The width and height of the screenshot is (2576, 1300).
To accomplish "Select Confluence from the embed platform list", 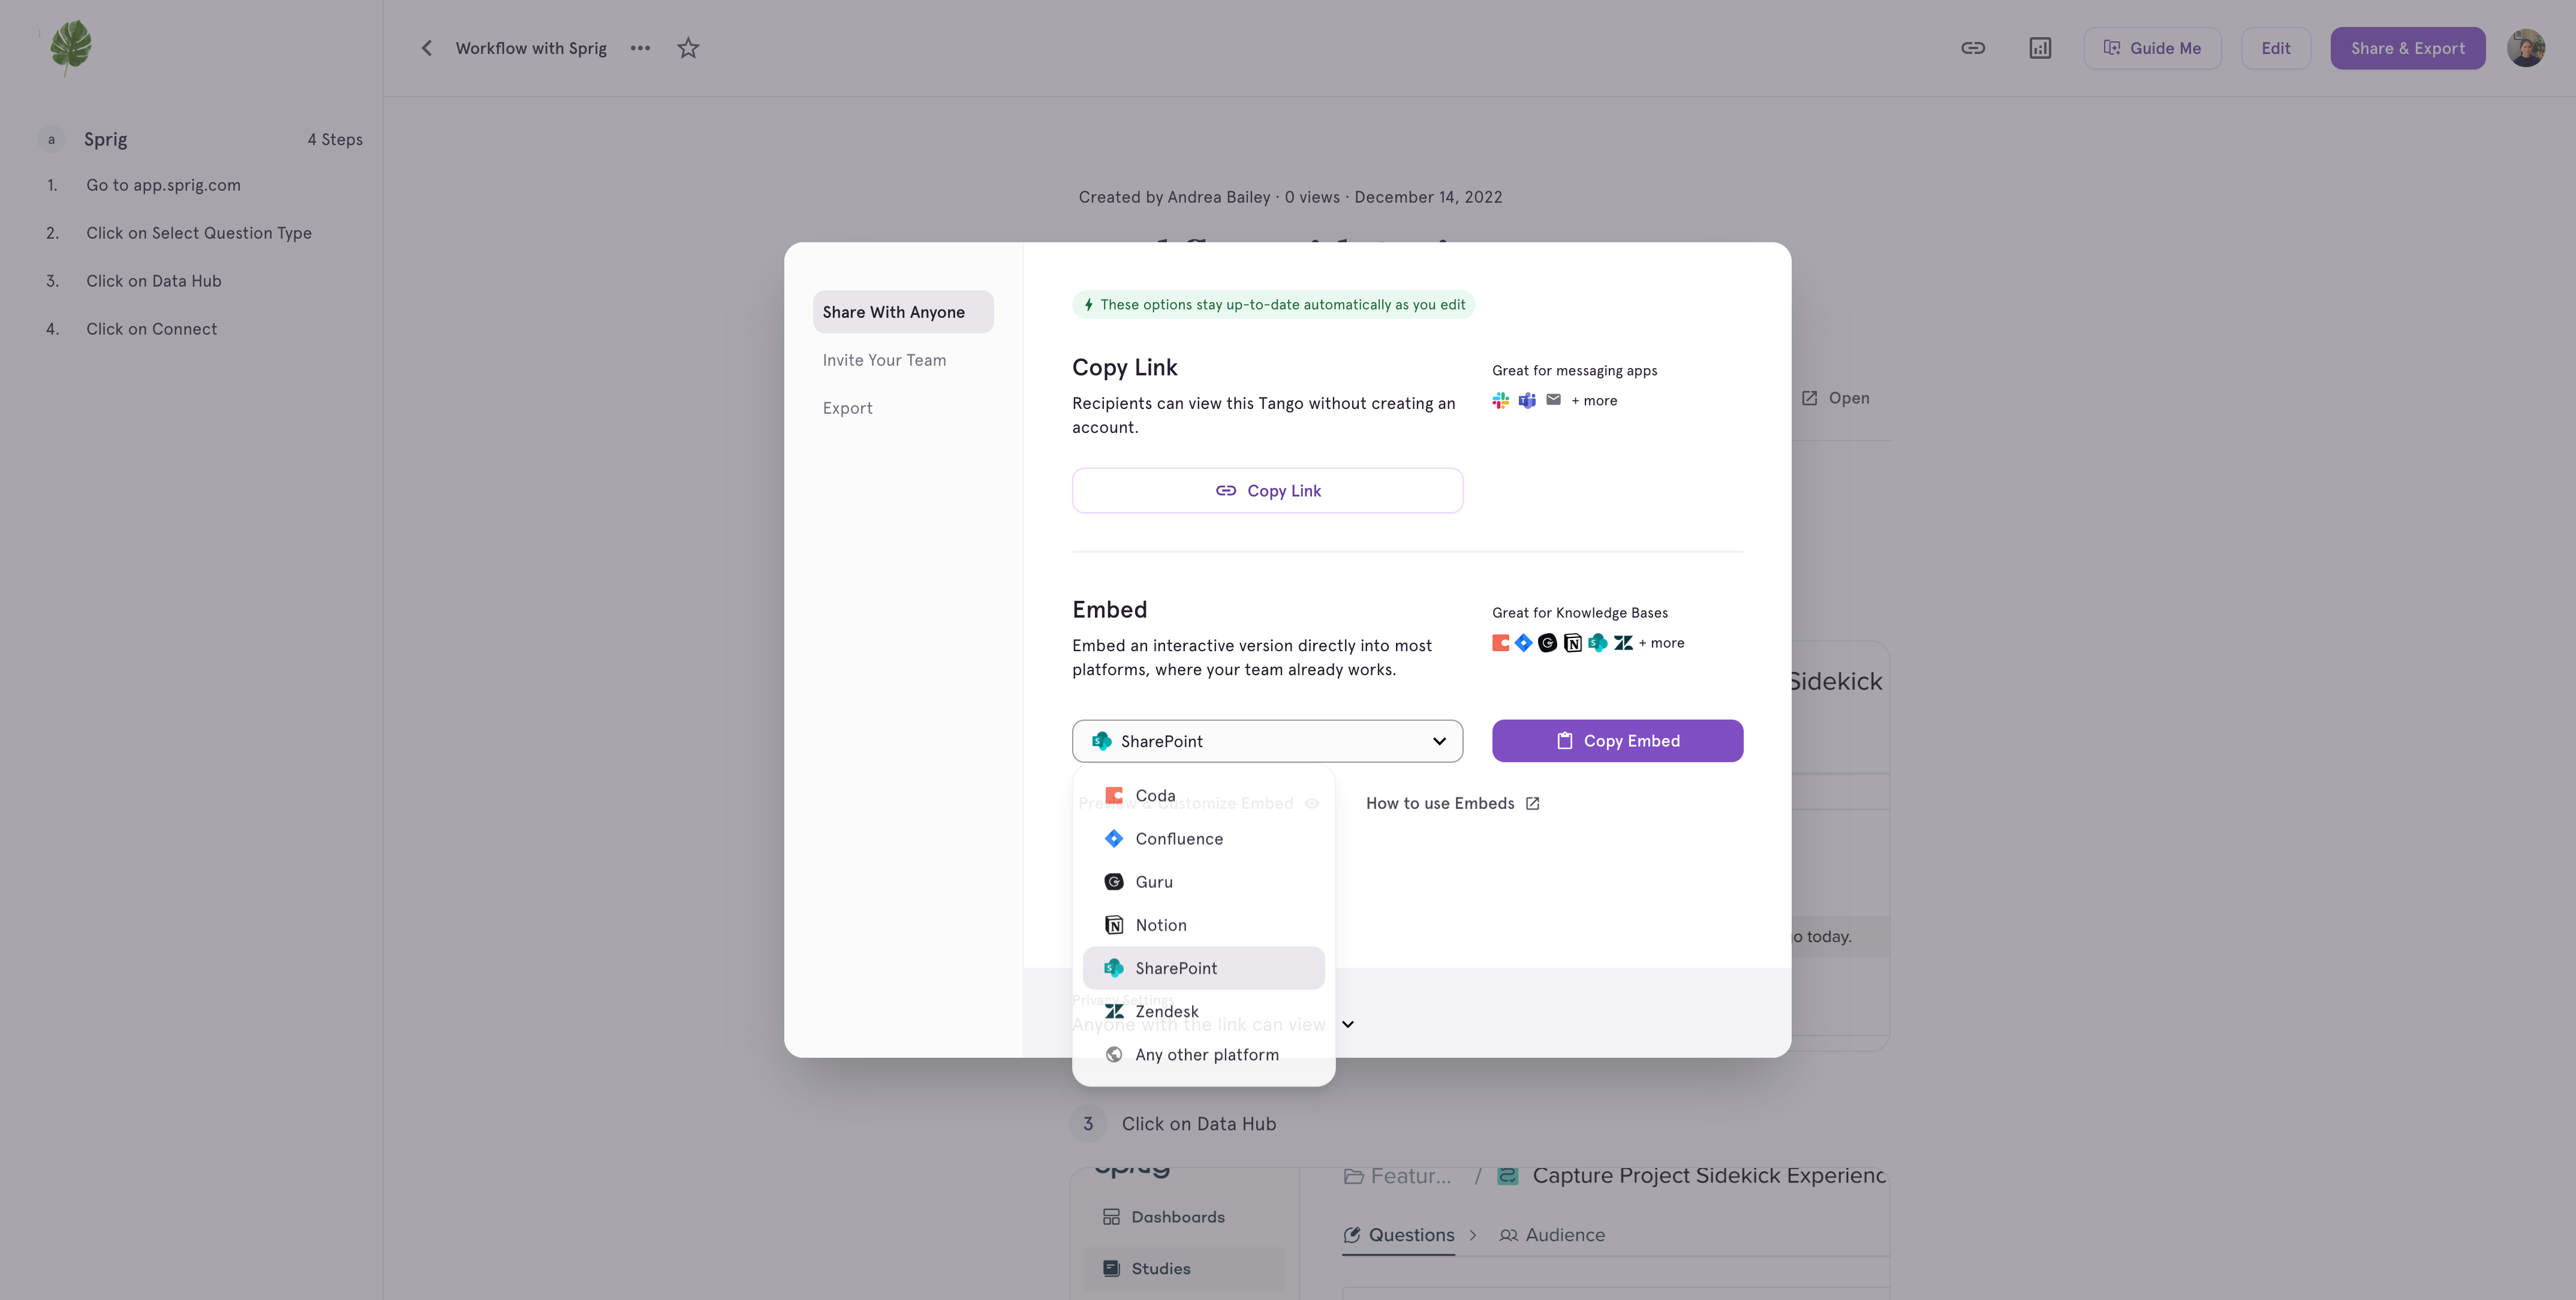I will pos(1203,838).
